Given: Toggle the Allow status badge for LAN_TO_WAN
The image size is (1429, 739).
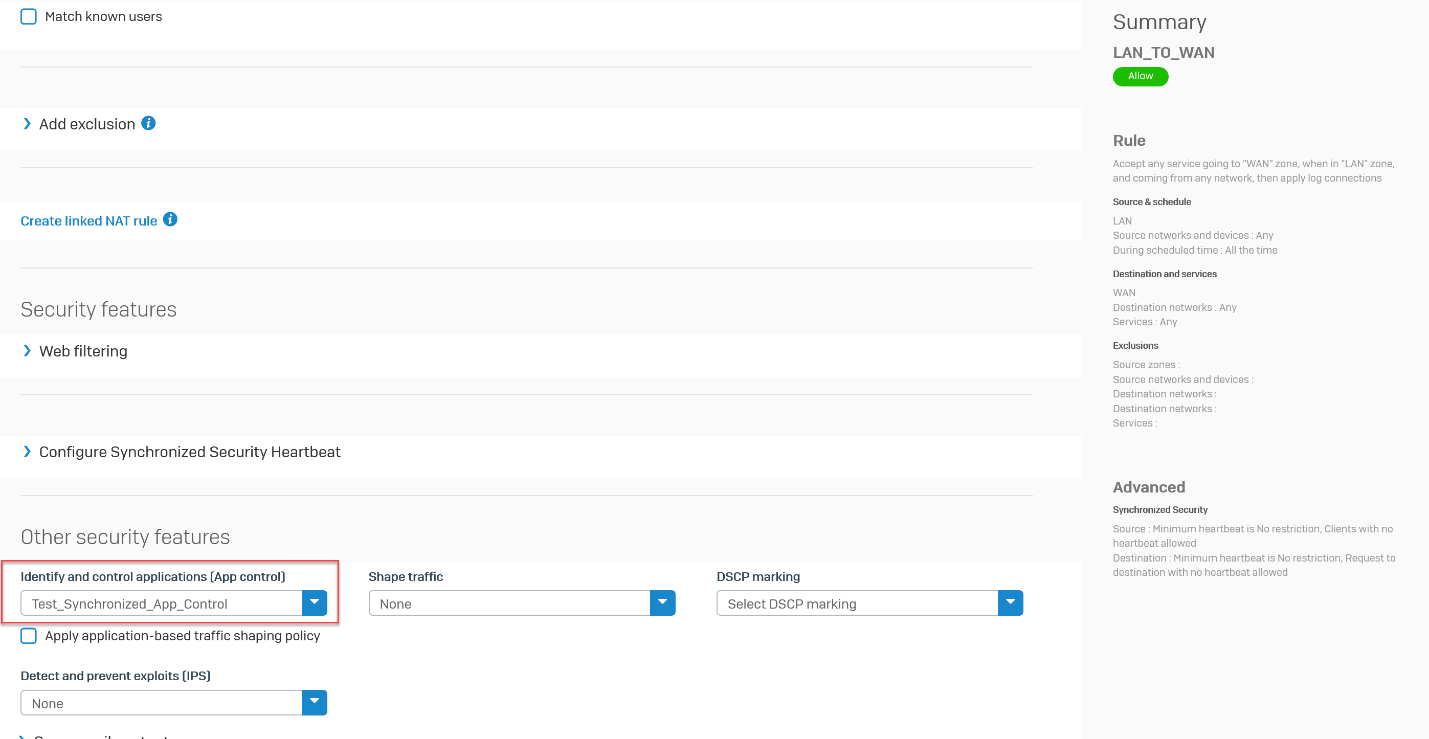Looking at the screenshot, I should pyautogui.click(x=1140, y=76).
